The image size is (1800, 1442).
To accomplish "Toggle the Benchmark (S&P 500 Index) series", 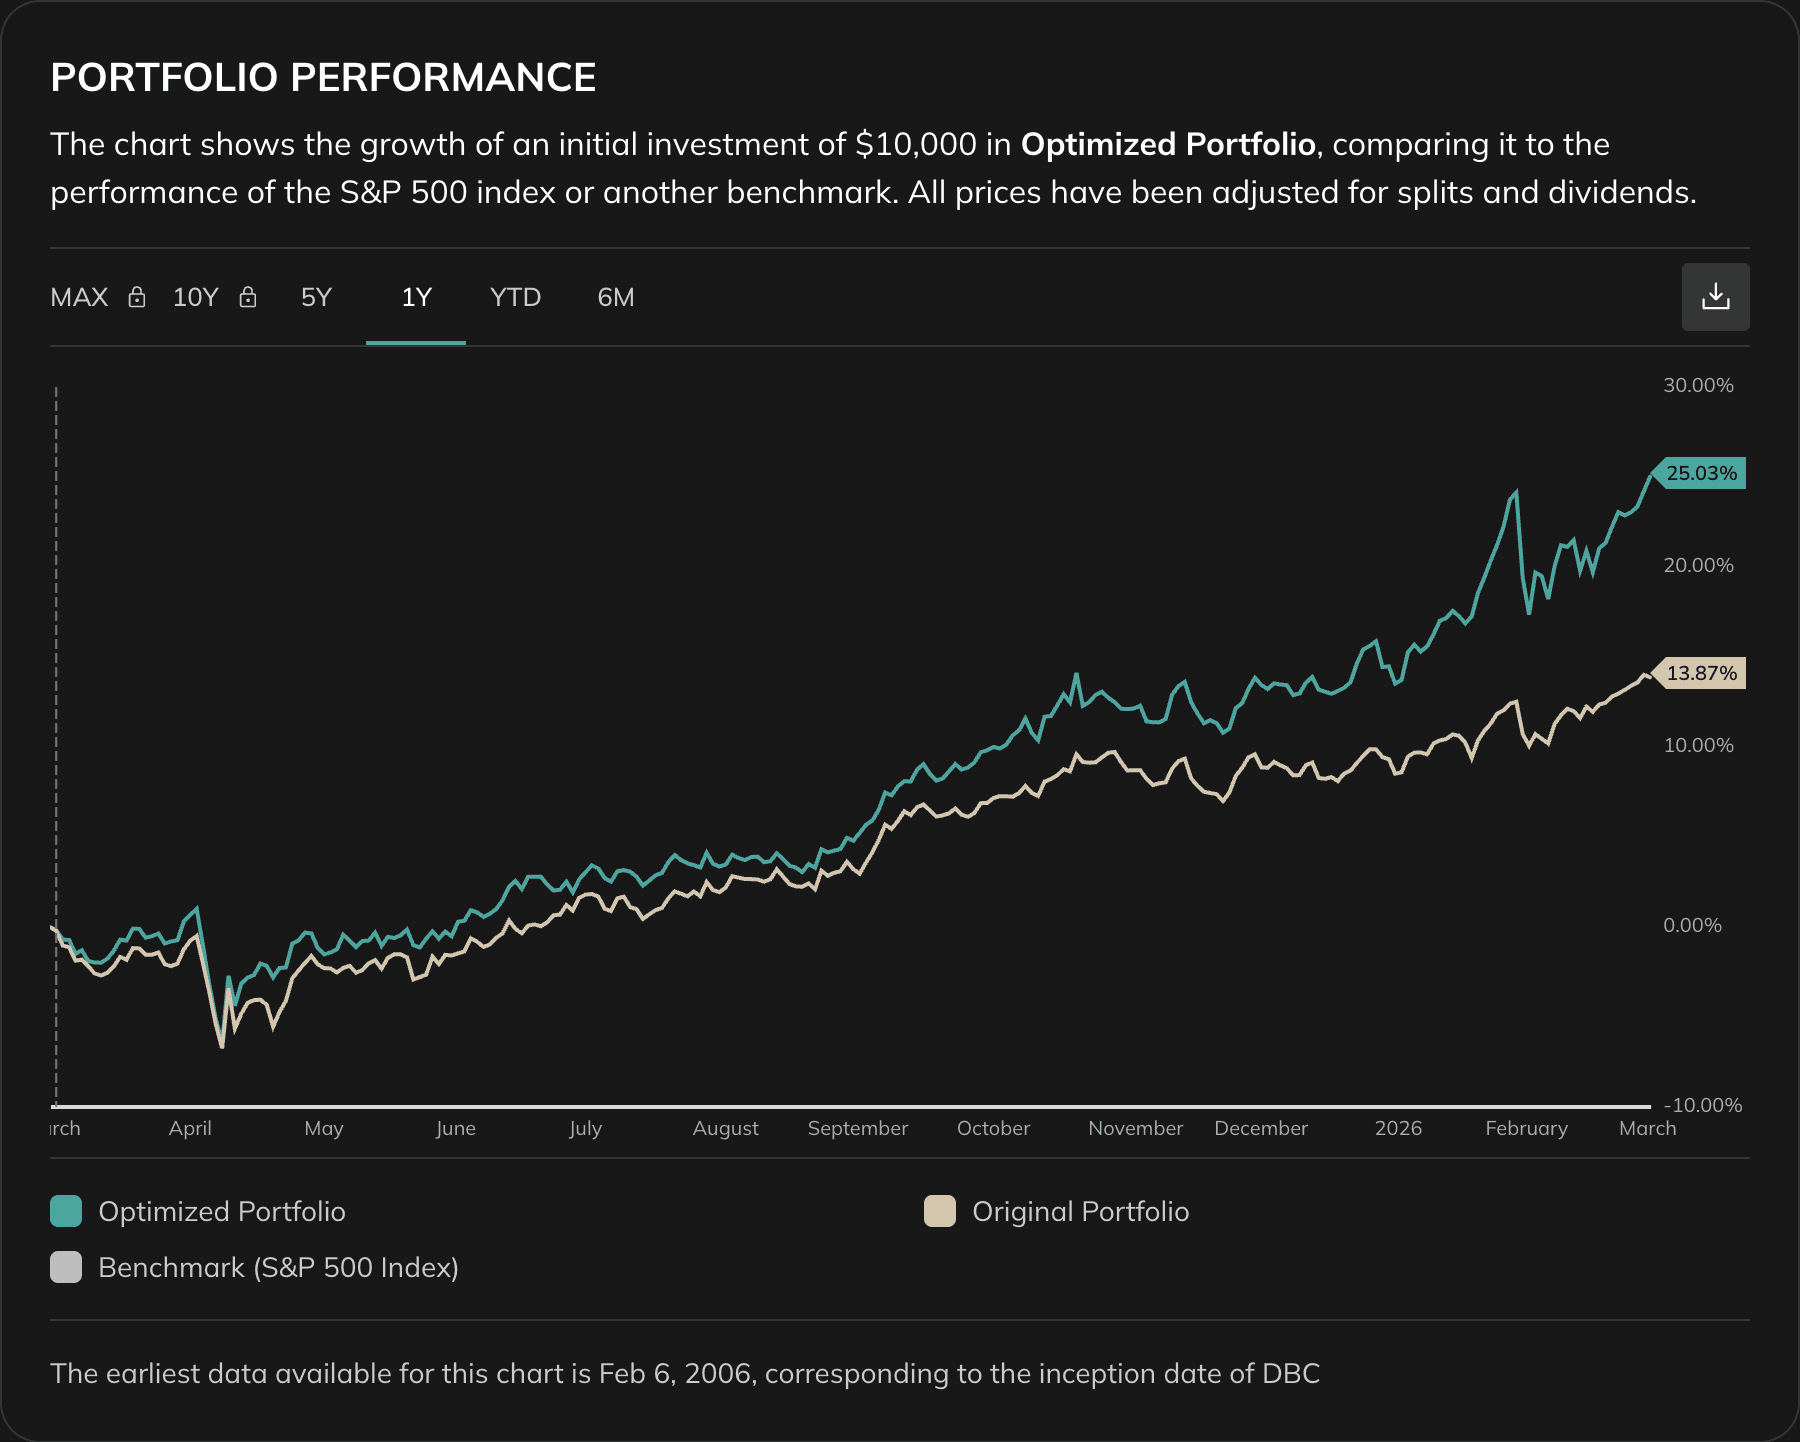I will (x=278, y=1267).
